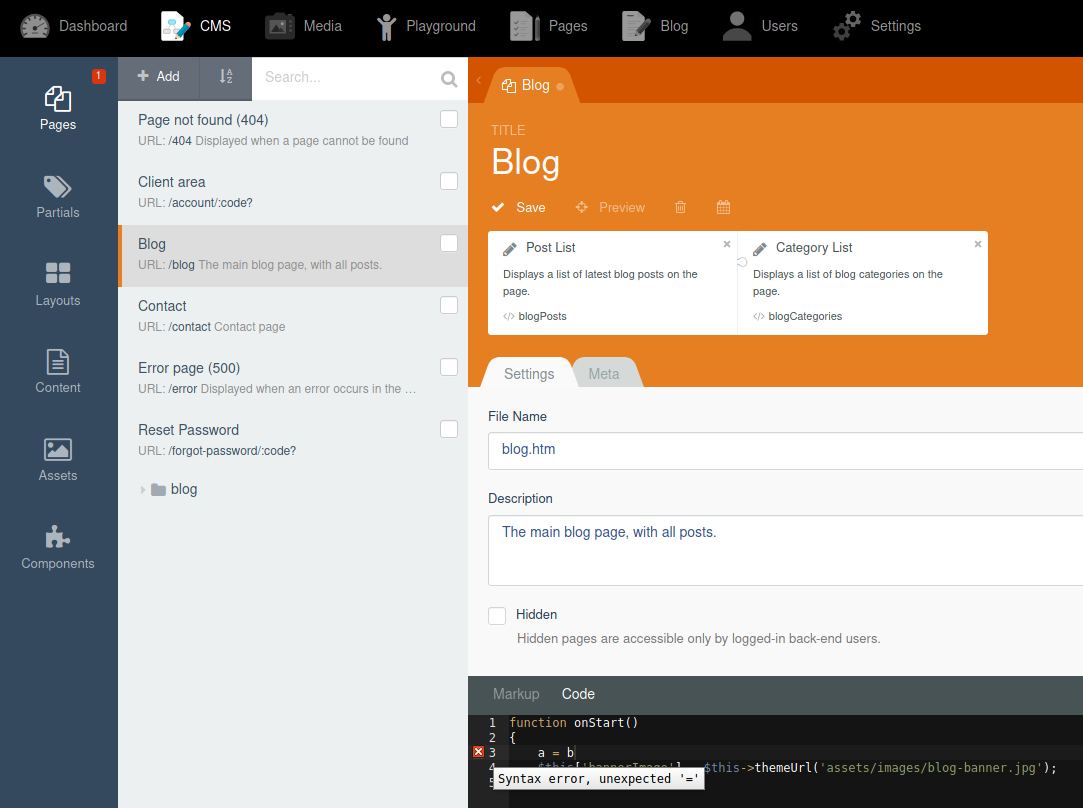Click the Preview button
This screenshot has width=1083, height=808.
tap(610, 207)
